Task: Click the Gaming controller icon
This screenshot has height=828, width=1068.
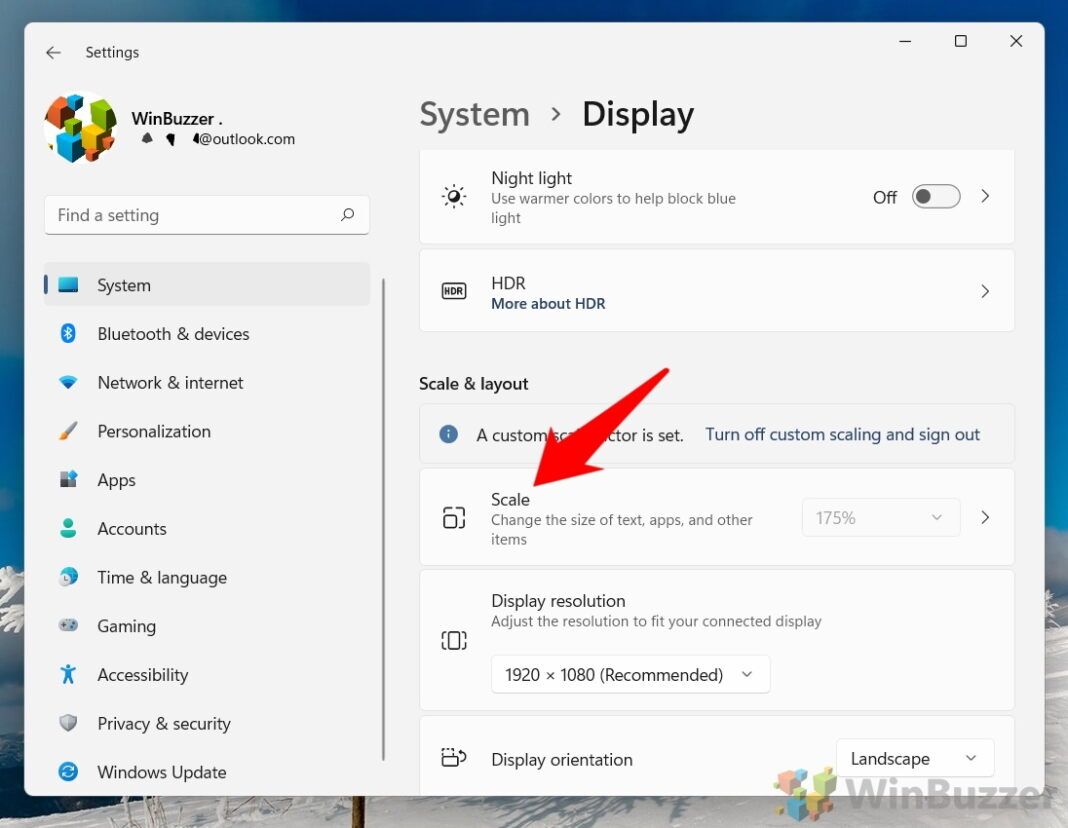Action: click(x=68, y=625)
